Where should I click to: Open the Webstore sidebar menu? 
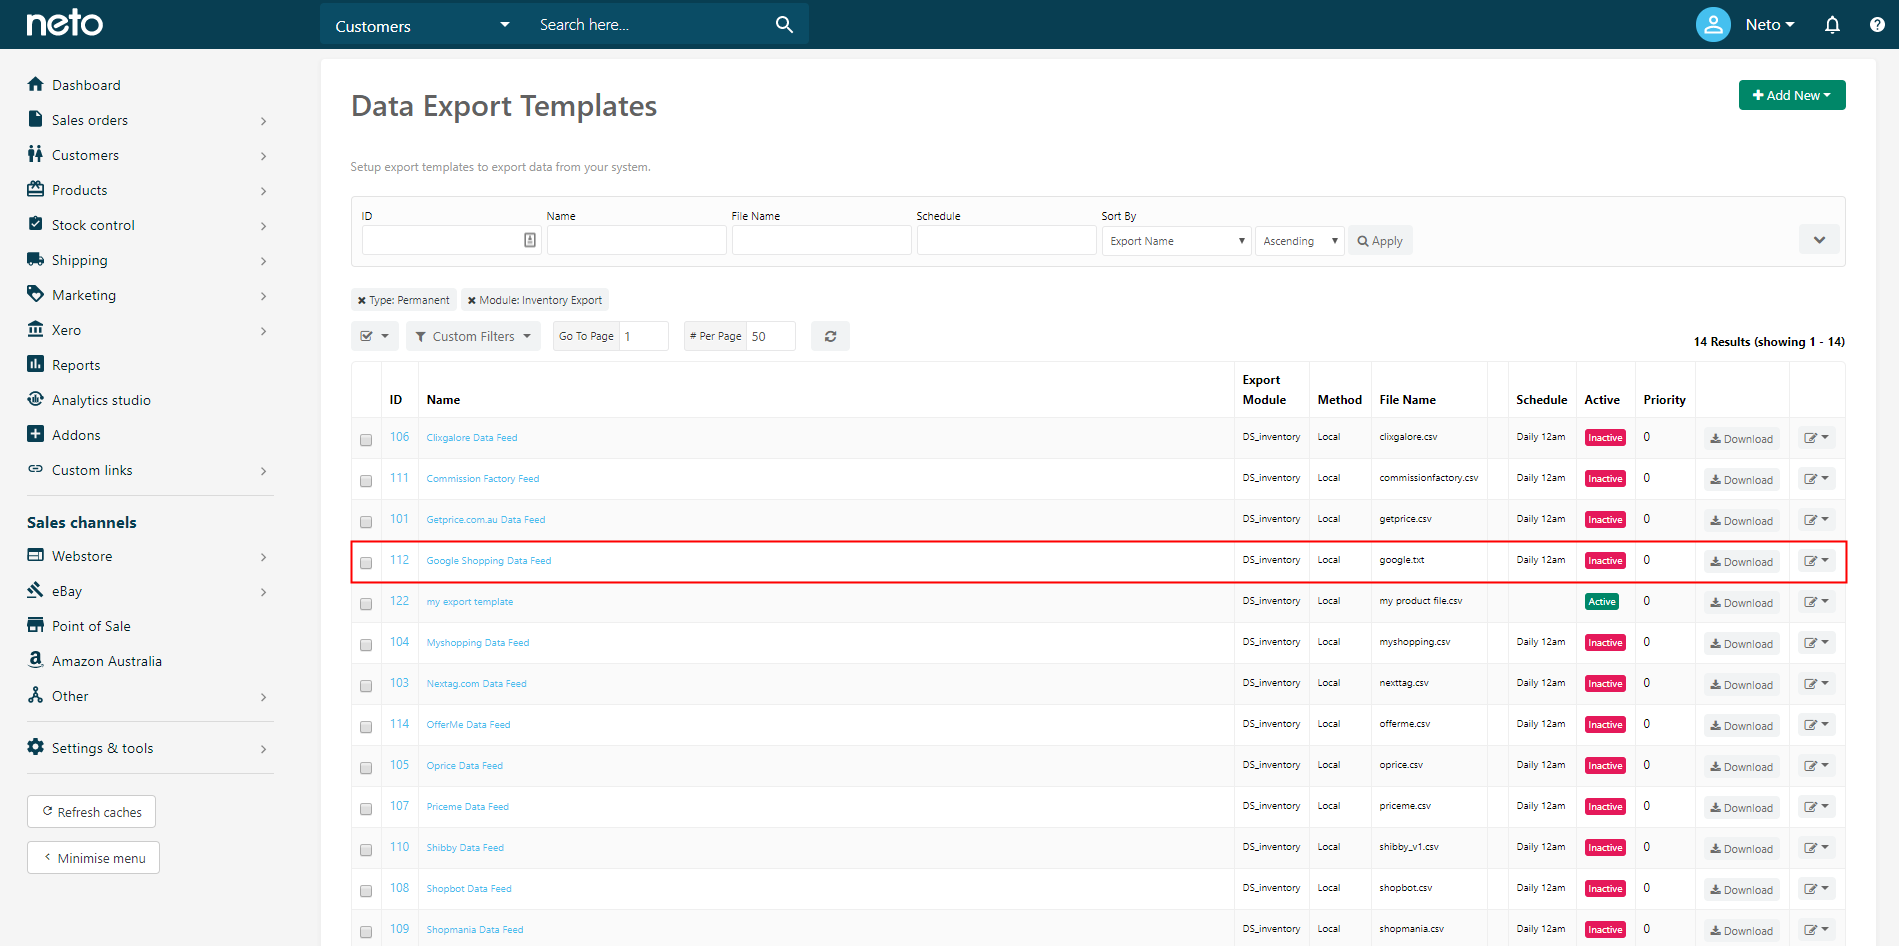point(148,556)
